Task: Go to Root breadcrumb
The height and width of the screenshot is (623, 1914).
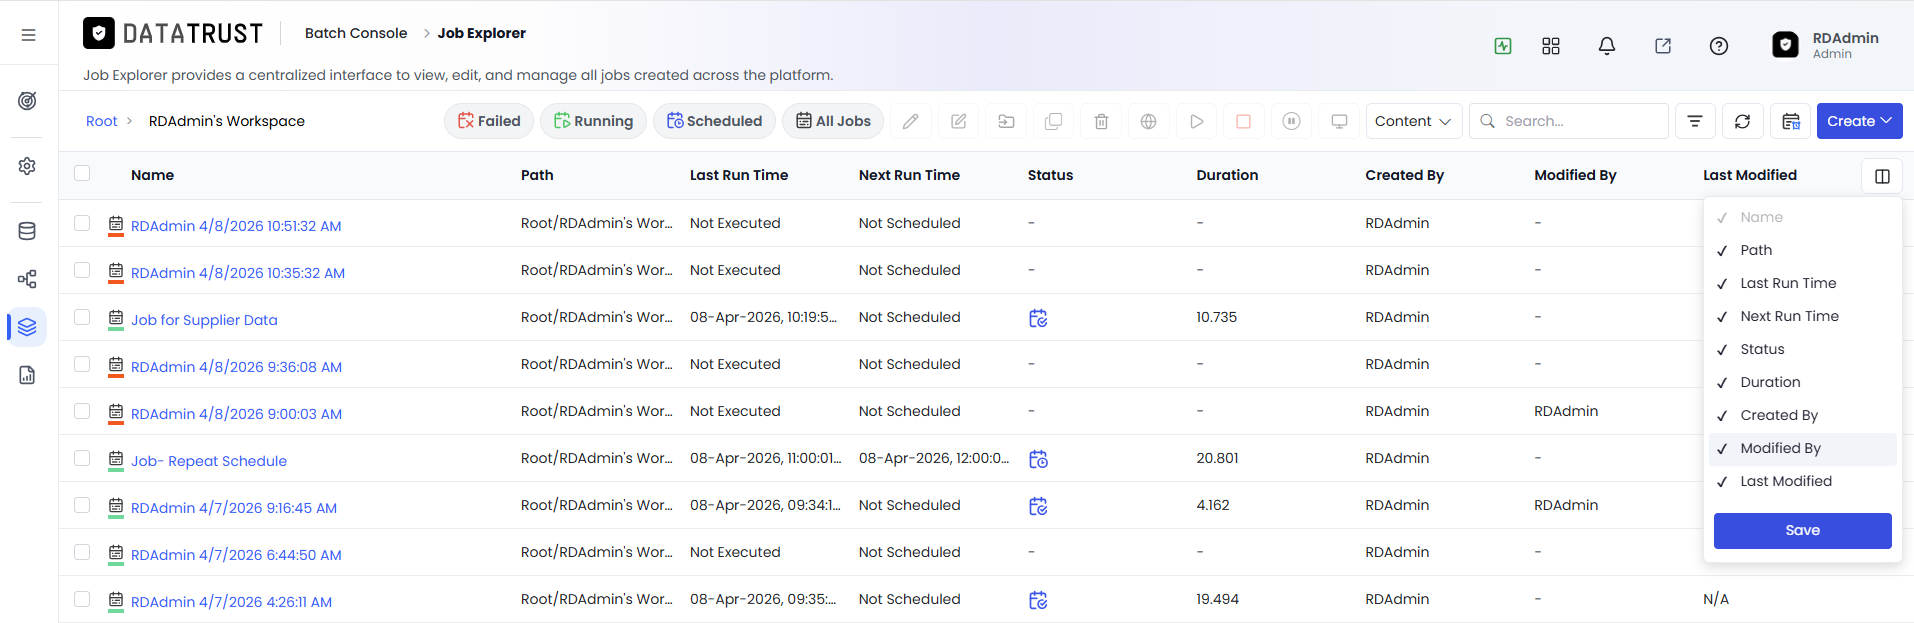Action: point(102,121)
